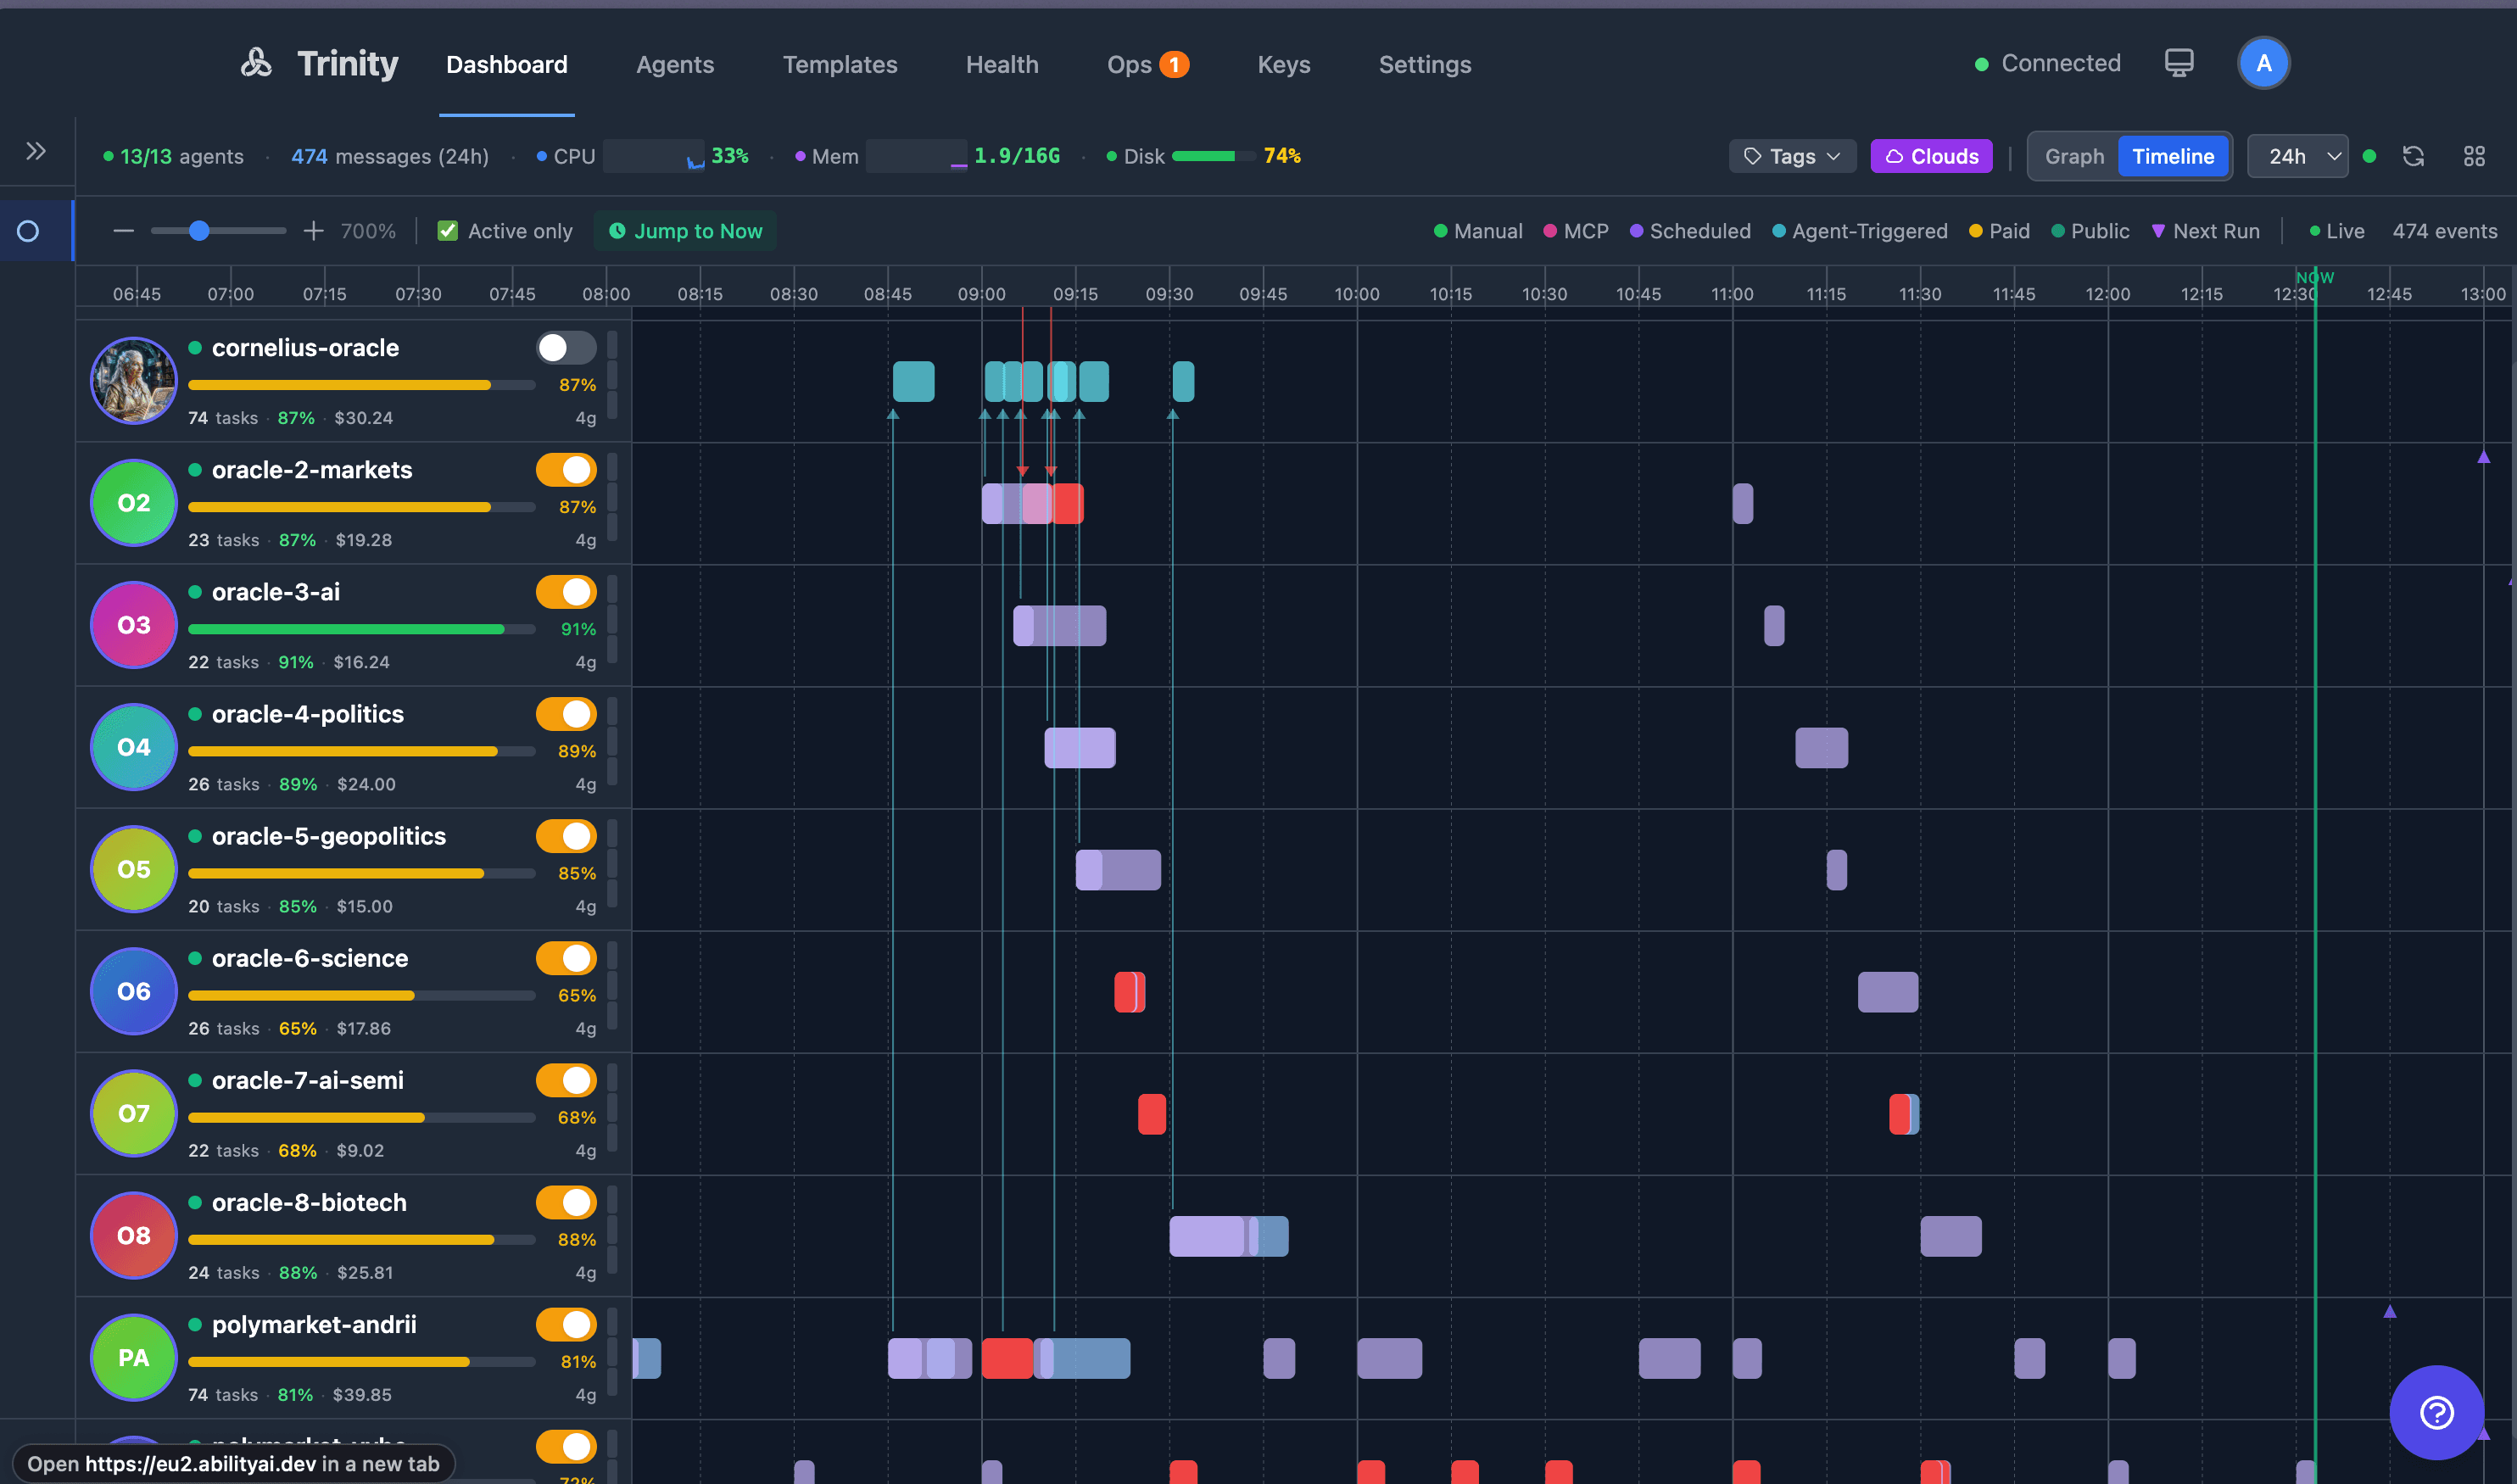Click the Agent-Triggered legend item
The width and height of the screenshot is (2517, 1484).
pos(1860,231)
